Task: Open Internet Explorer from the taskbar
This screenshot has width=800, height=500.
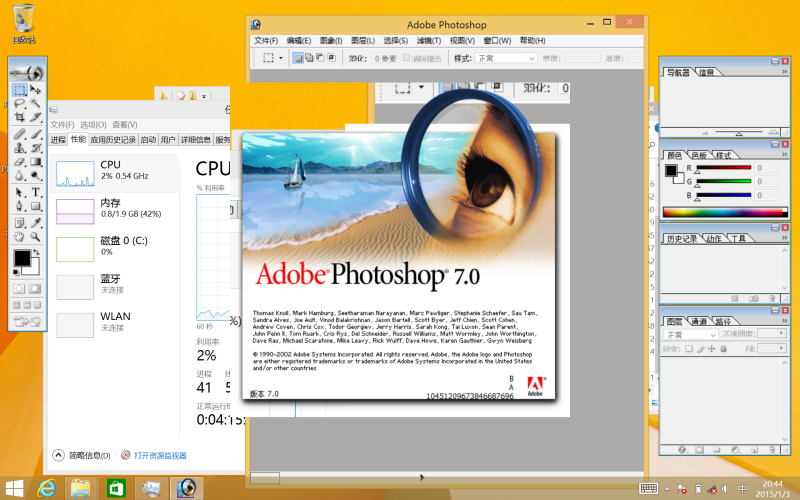Action: coord(47,488)
